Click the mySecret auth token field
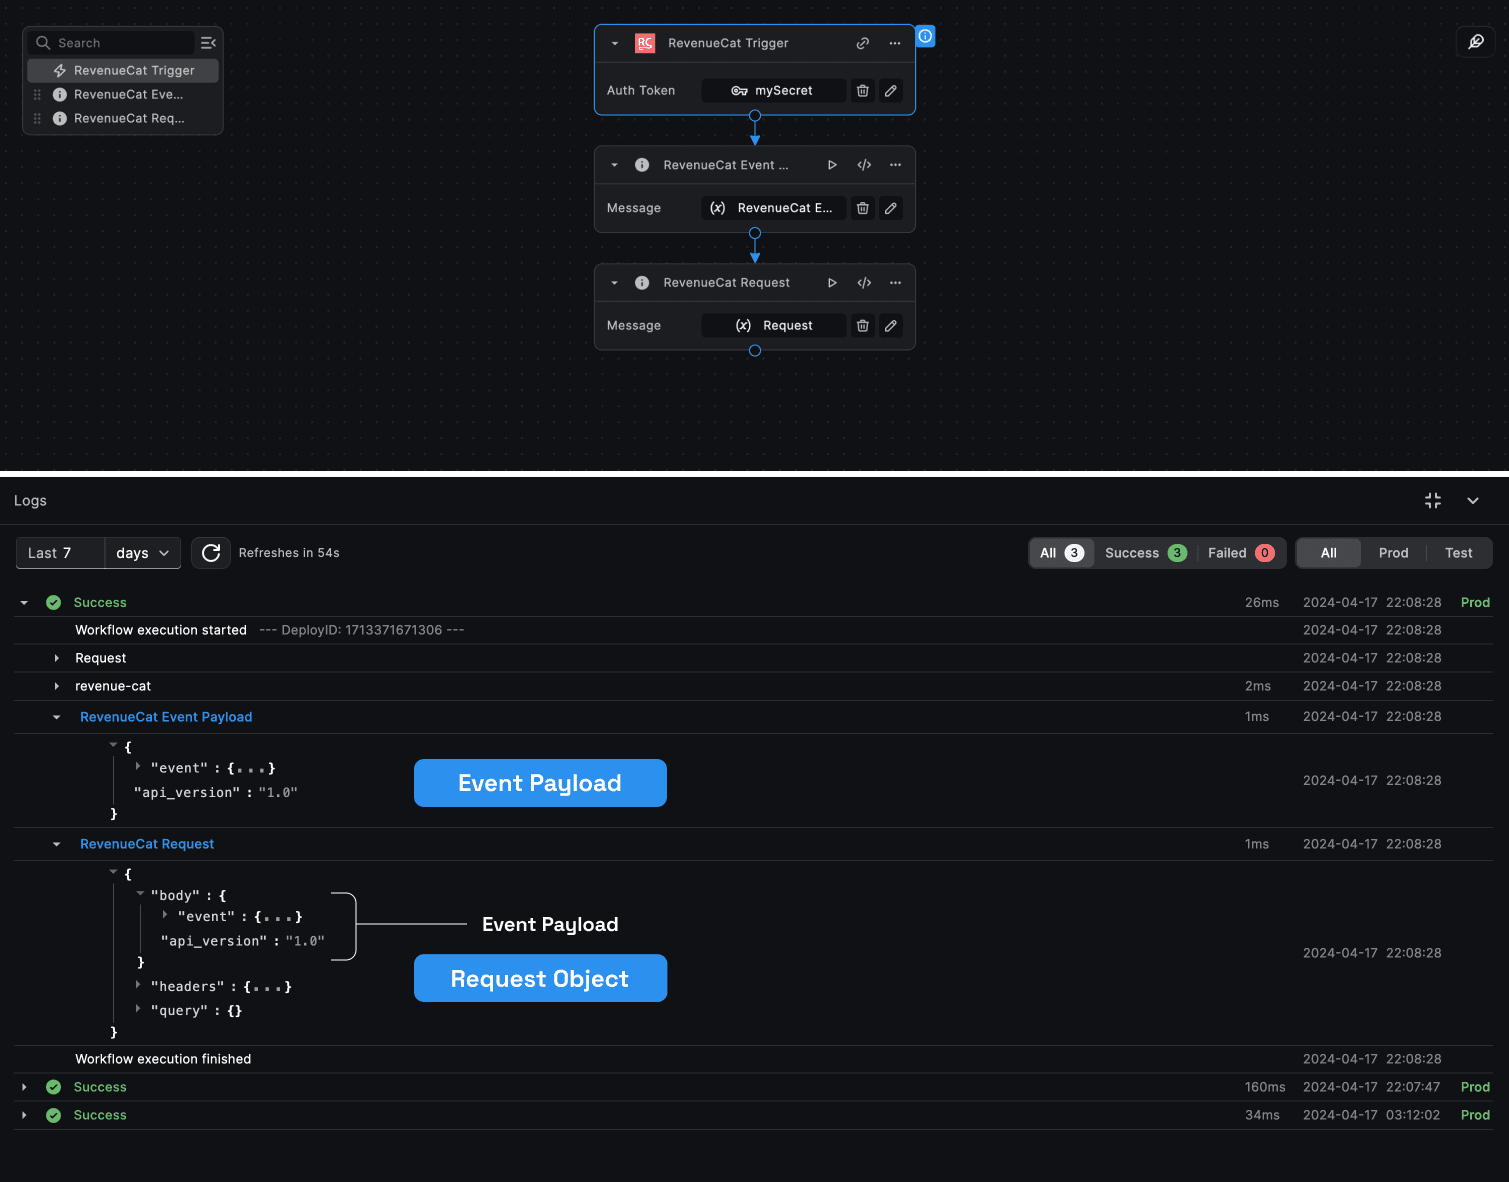The height and width of the screenshot is (1182, 1509). [773, 91]
